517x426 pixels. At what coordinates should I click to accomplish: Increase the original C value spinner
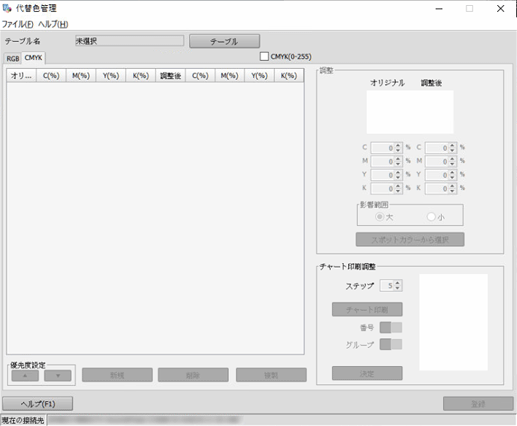[x=398, y=145]
